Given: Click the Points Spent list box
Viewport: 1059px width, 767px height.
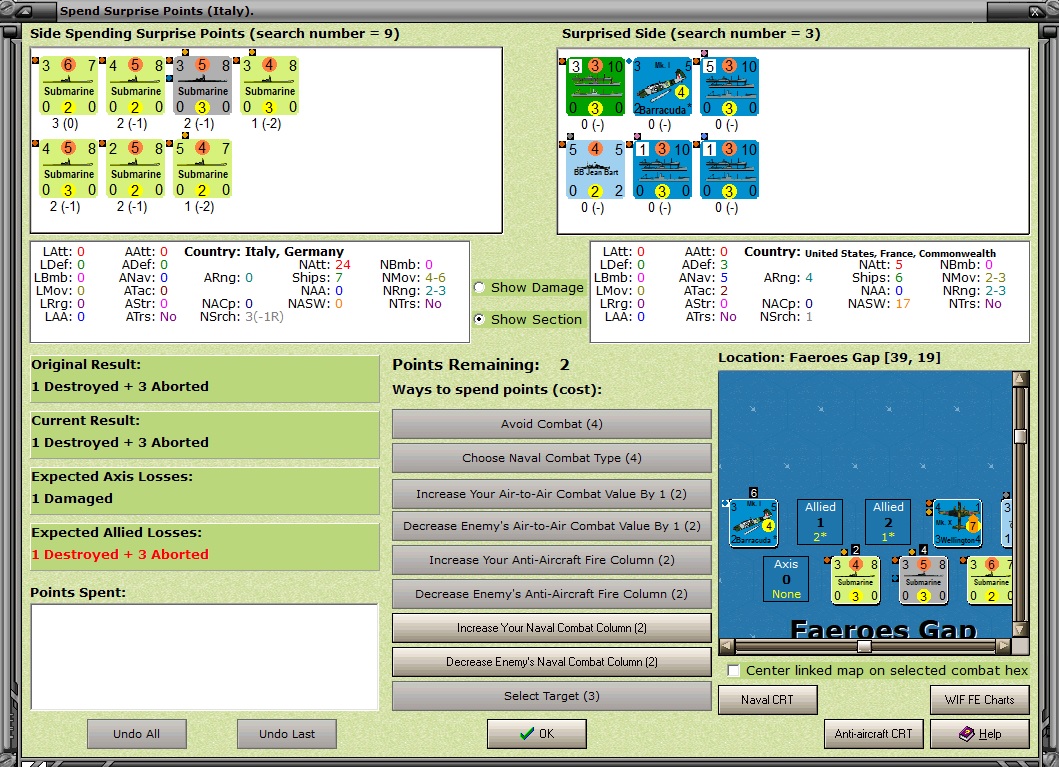Looking at the screenshot, I should 204,657.
